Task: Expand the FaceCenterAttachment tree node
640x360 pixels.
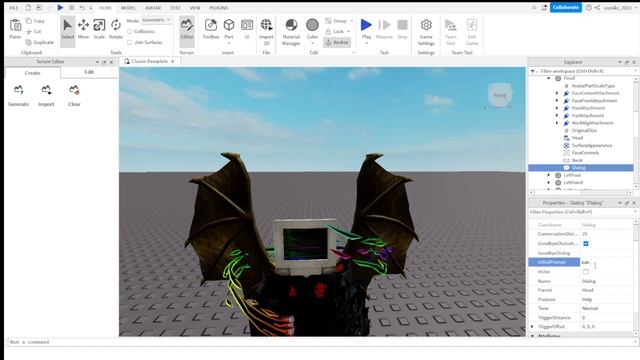Action: (x=557, y=93)
